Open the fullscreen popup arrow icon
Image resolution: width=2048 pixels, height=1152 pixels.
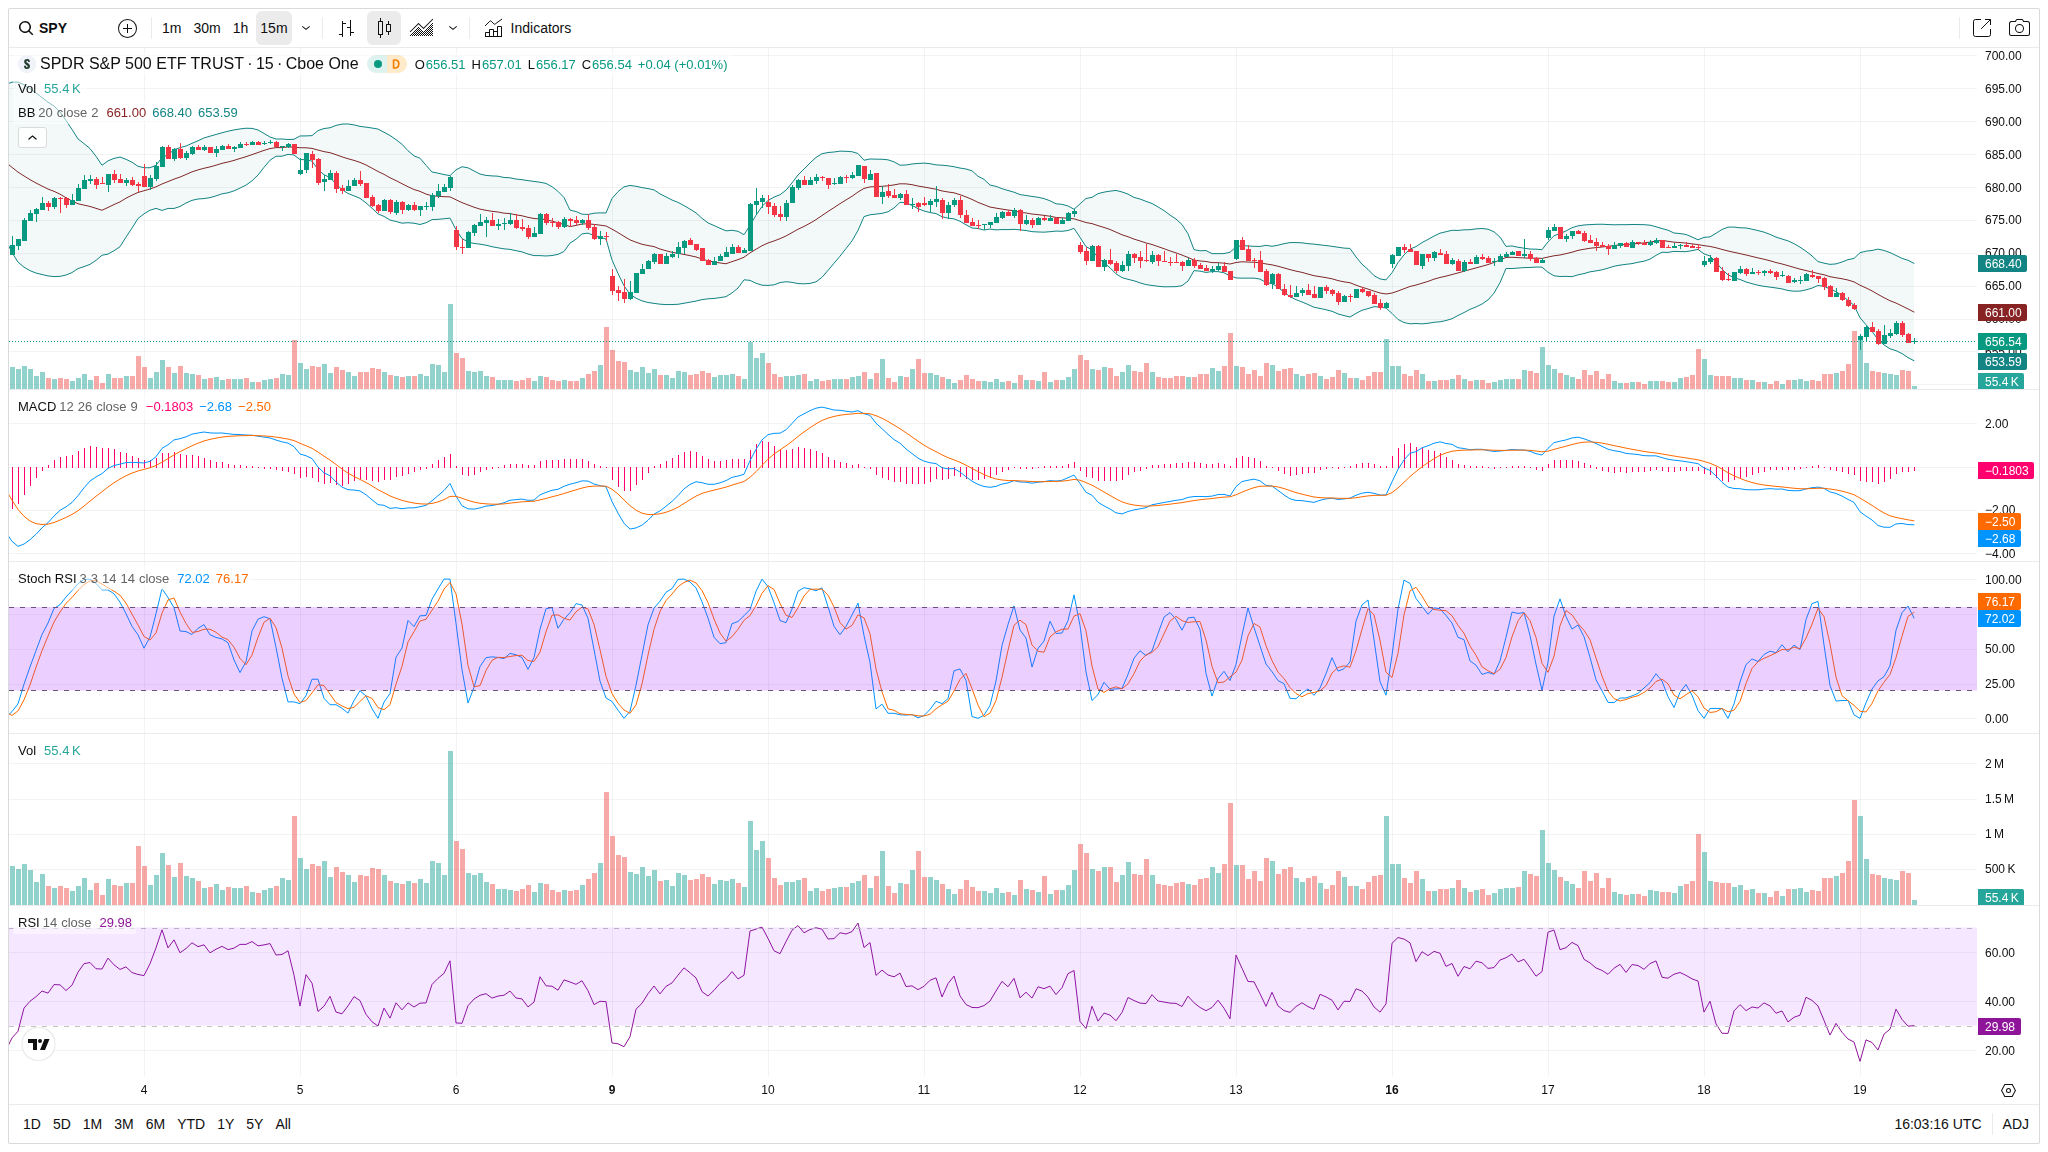click(1981, 28)
